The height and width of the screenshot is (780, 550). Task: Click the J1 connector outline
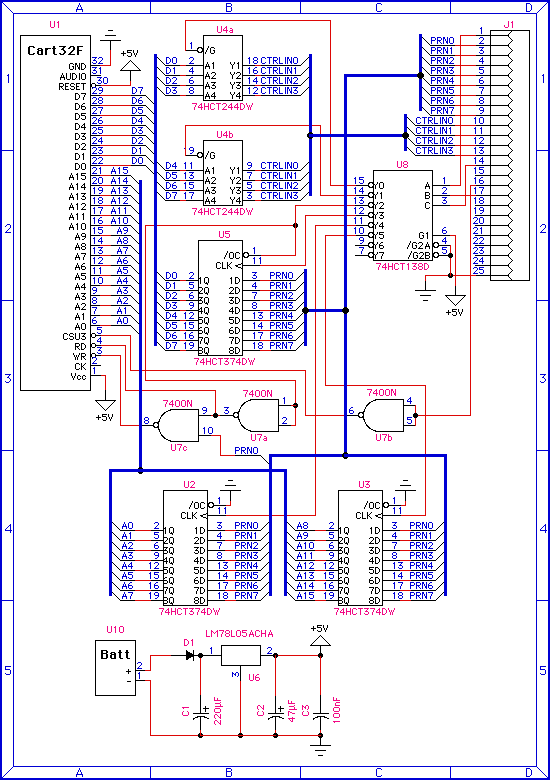click(x=510, y=155)
